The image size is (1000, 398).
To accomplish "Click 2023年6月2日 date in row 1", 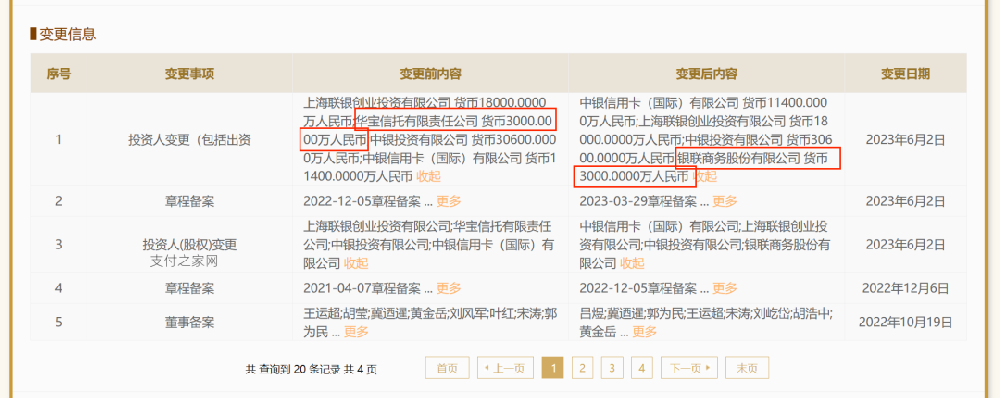I will pos(906,140).
